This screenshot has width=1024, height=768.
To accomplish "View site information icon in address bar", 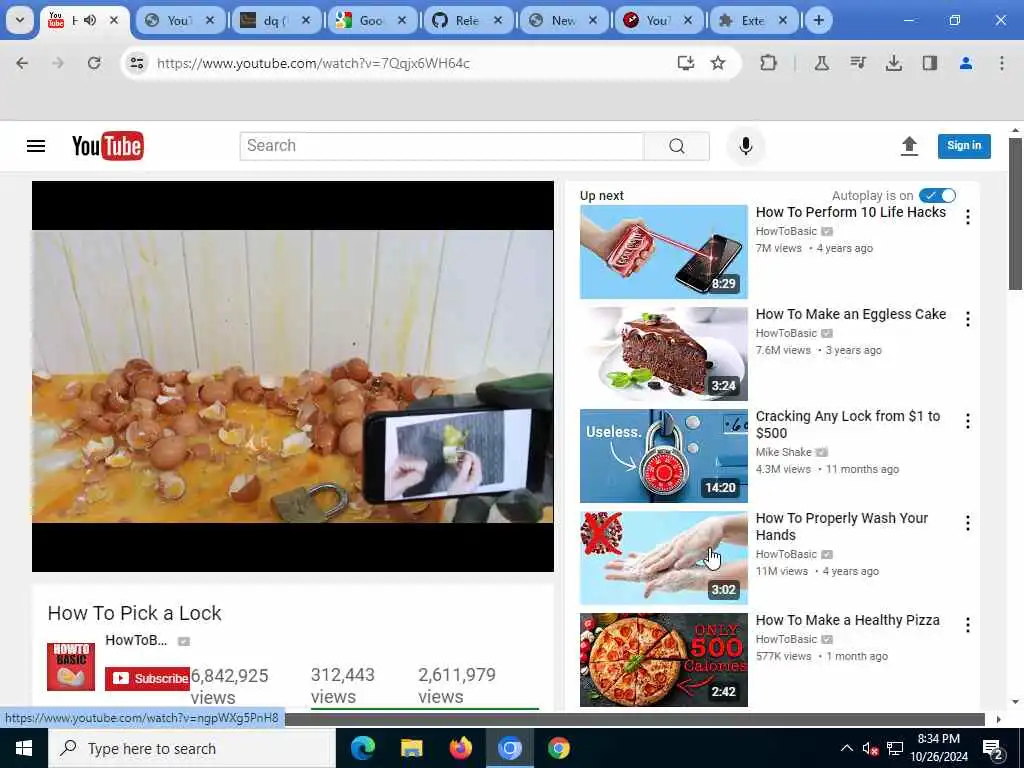I will [137, 63].
